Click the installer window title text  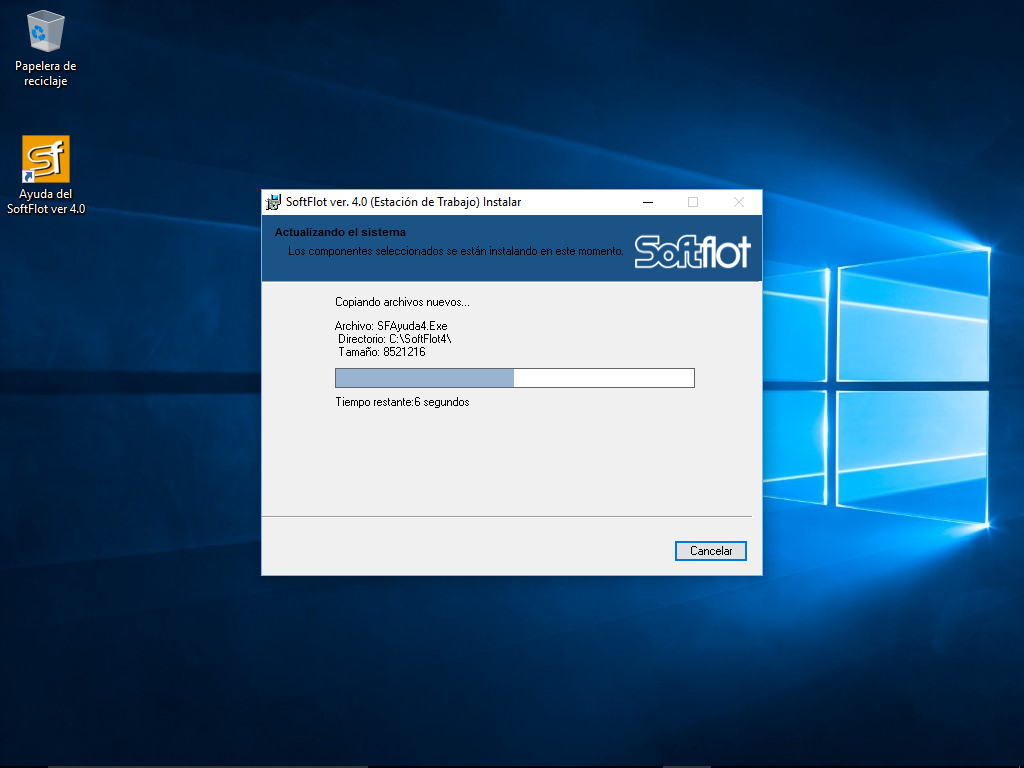[403, 202]
